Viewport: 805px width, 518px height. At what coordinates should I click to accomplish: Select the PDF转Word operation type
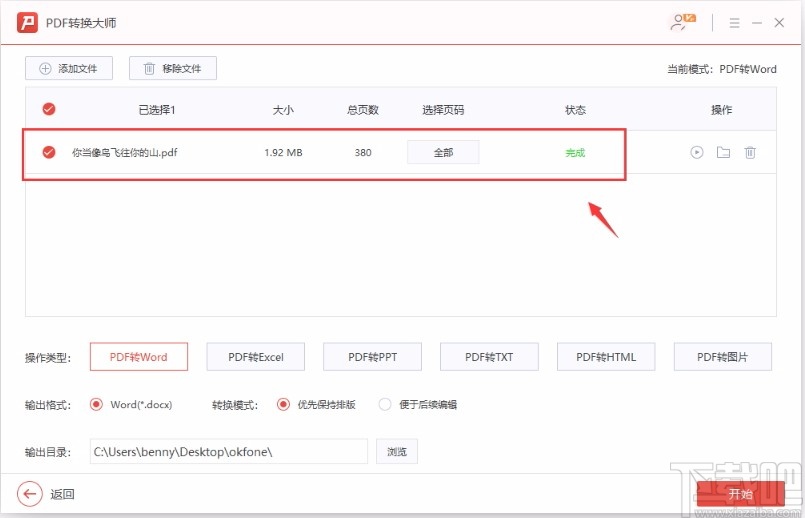139,357
